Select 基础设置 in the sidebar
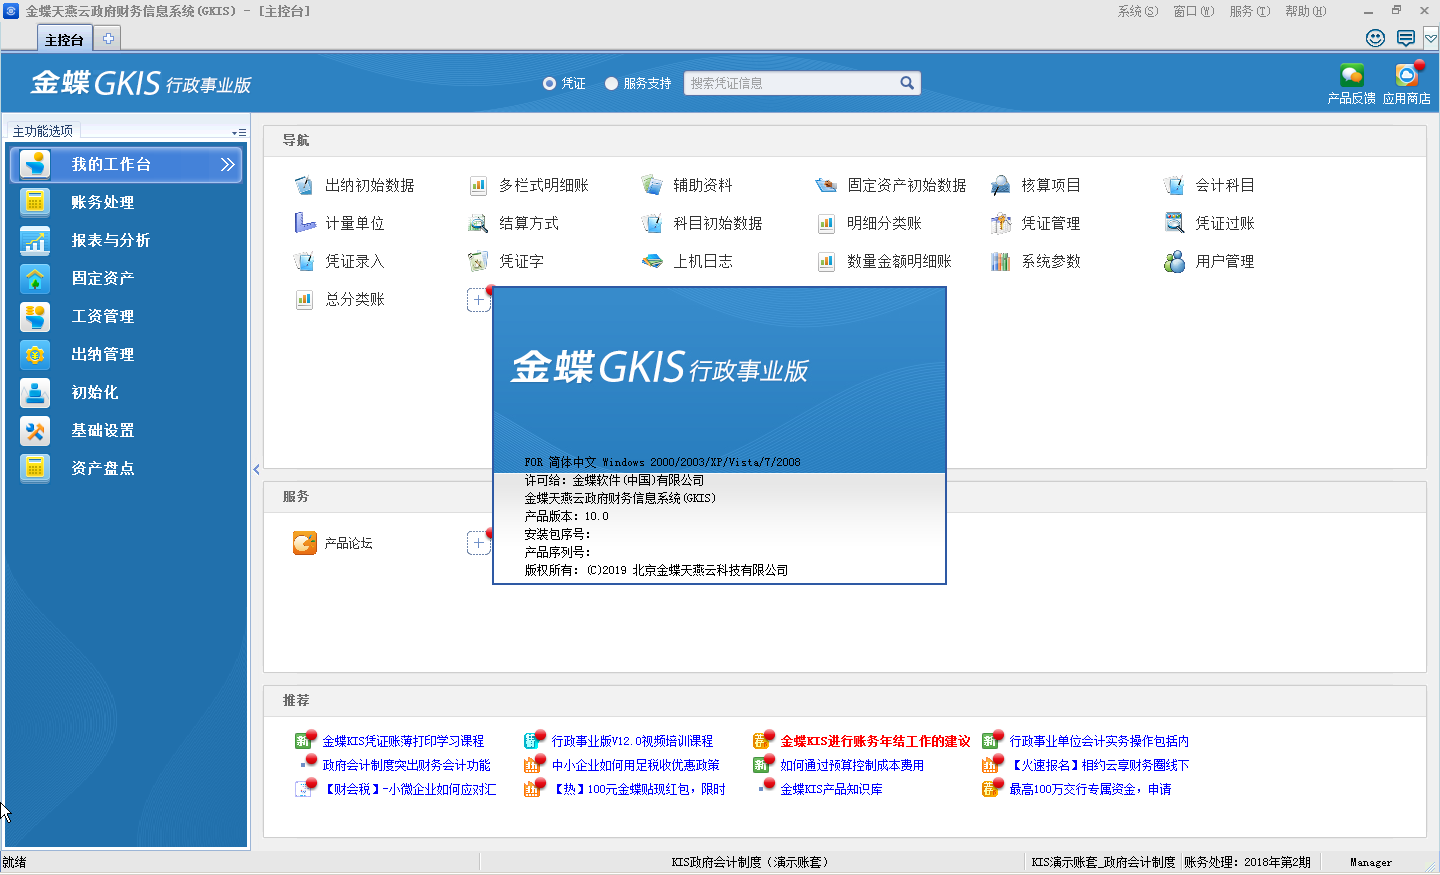This screenshot has width=1440, height=875. (x=127, y=430)
